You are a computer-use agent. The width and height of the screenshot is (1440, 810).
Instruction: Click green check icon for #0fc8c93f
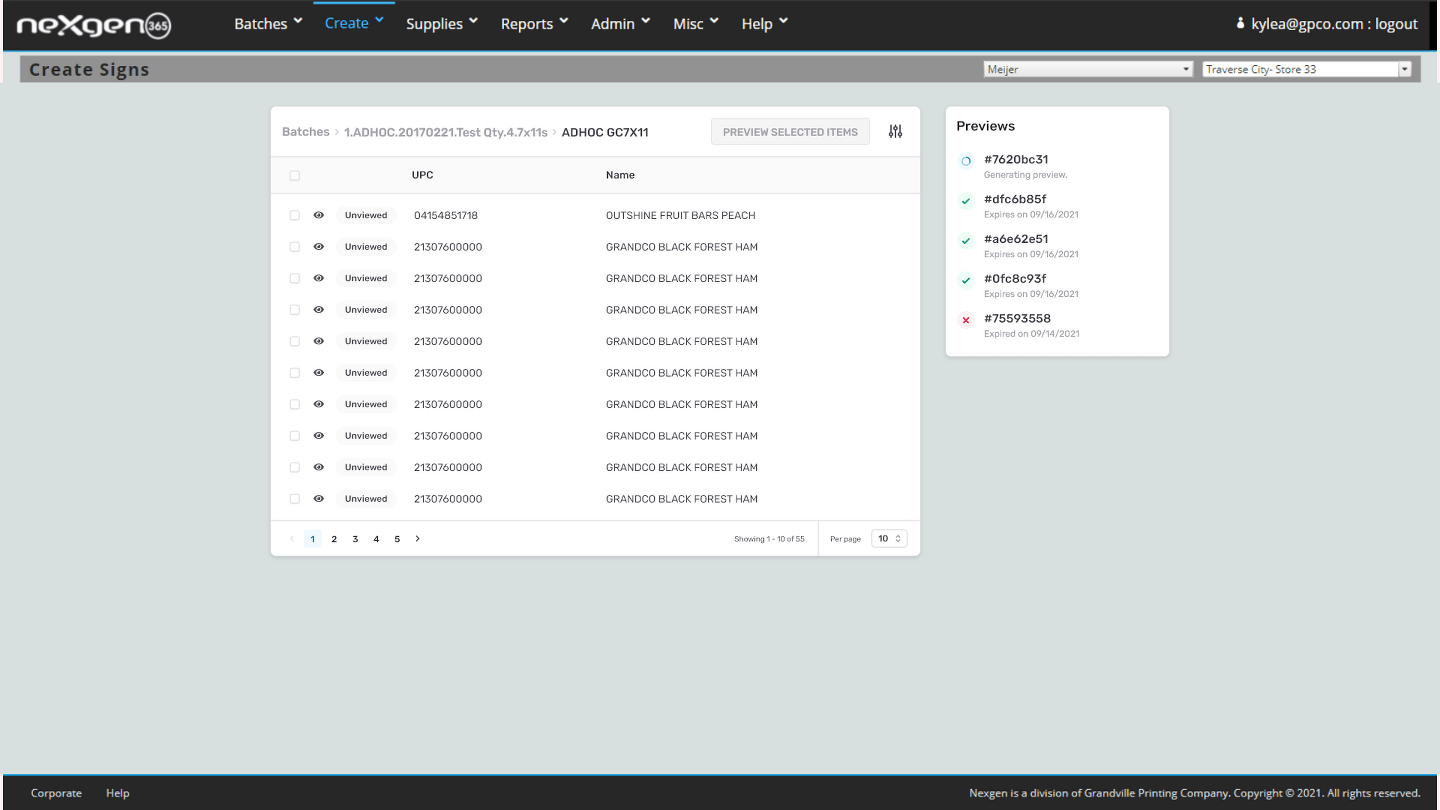pyautogui.click(x=966, y=281)
